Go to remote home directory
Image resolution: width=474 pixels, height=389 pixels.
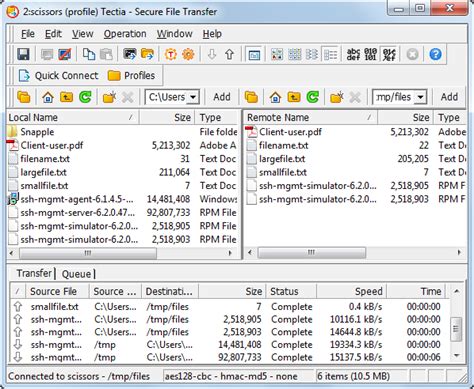click(x=275, y=97)
